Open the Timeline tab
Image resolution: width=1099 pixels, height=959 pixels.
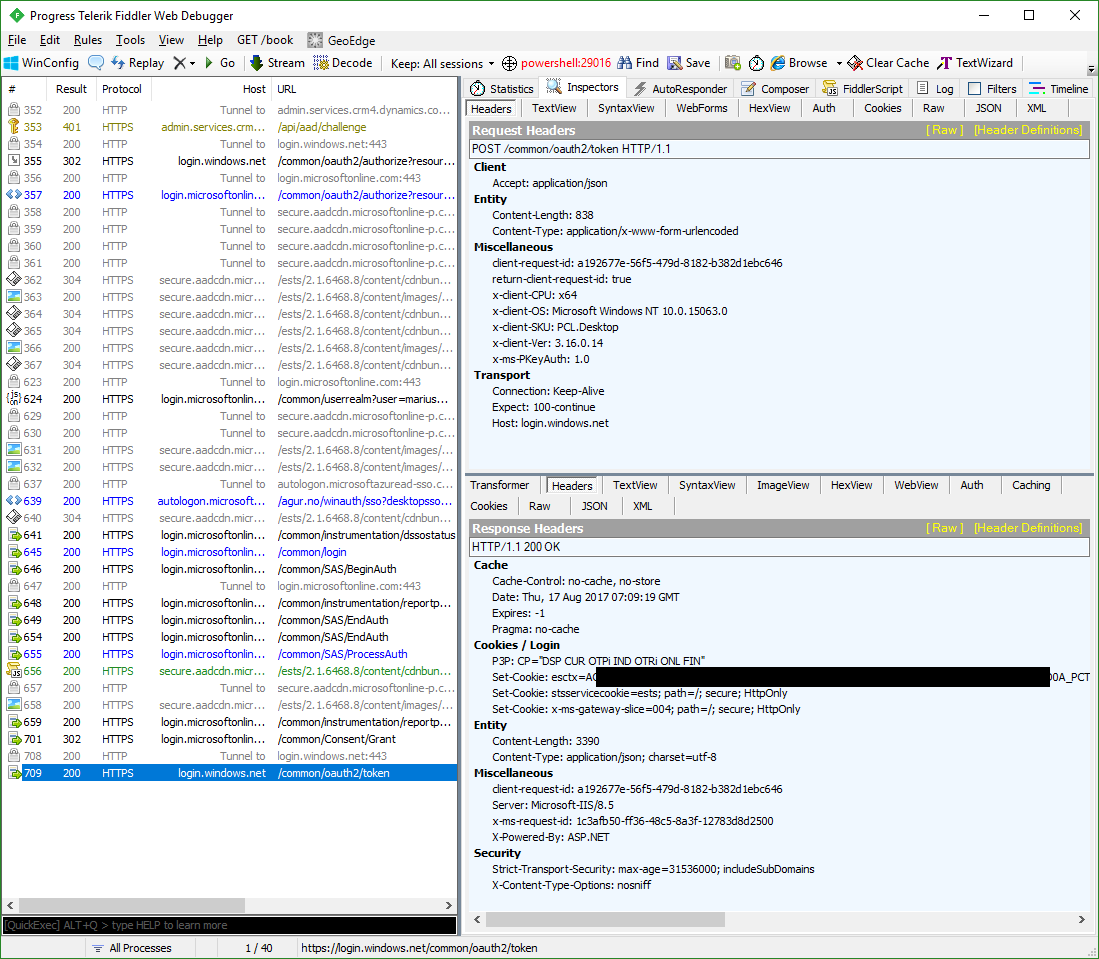[1058, 88]
